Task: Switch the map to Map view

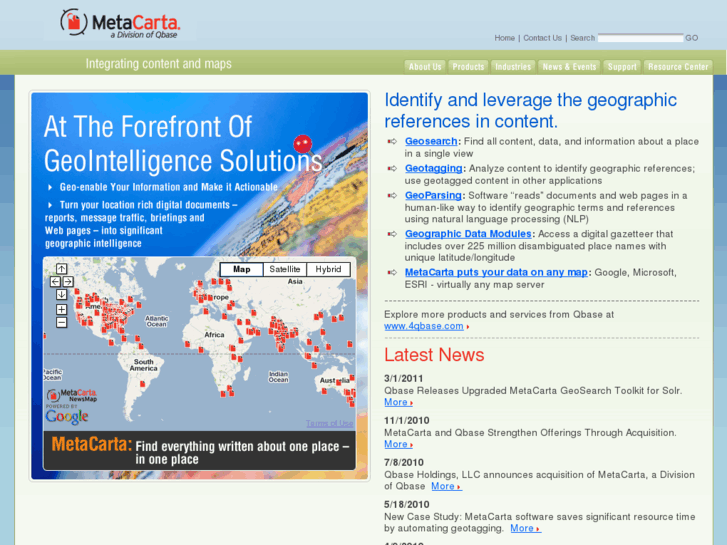Action: point(242,269)
